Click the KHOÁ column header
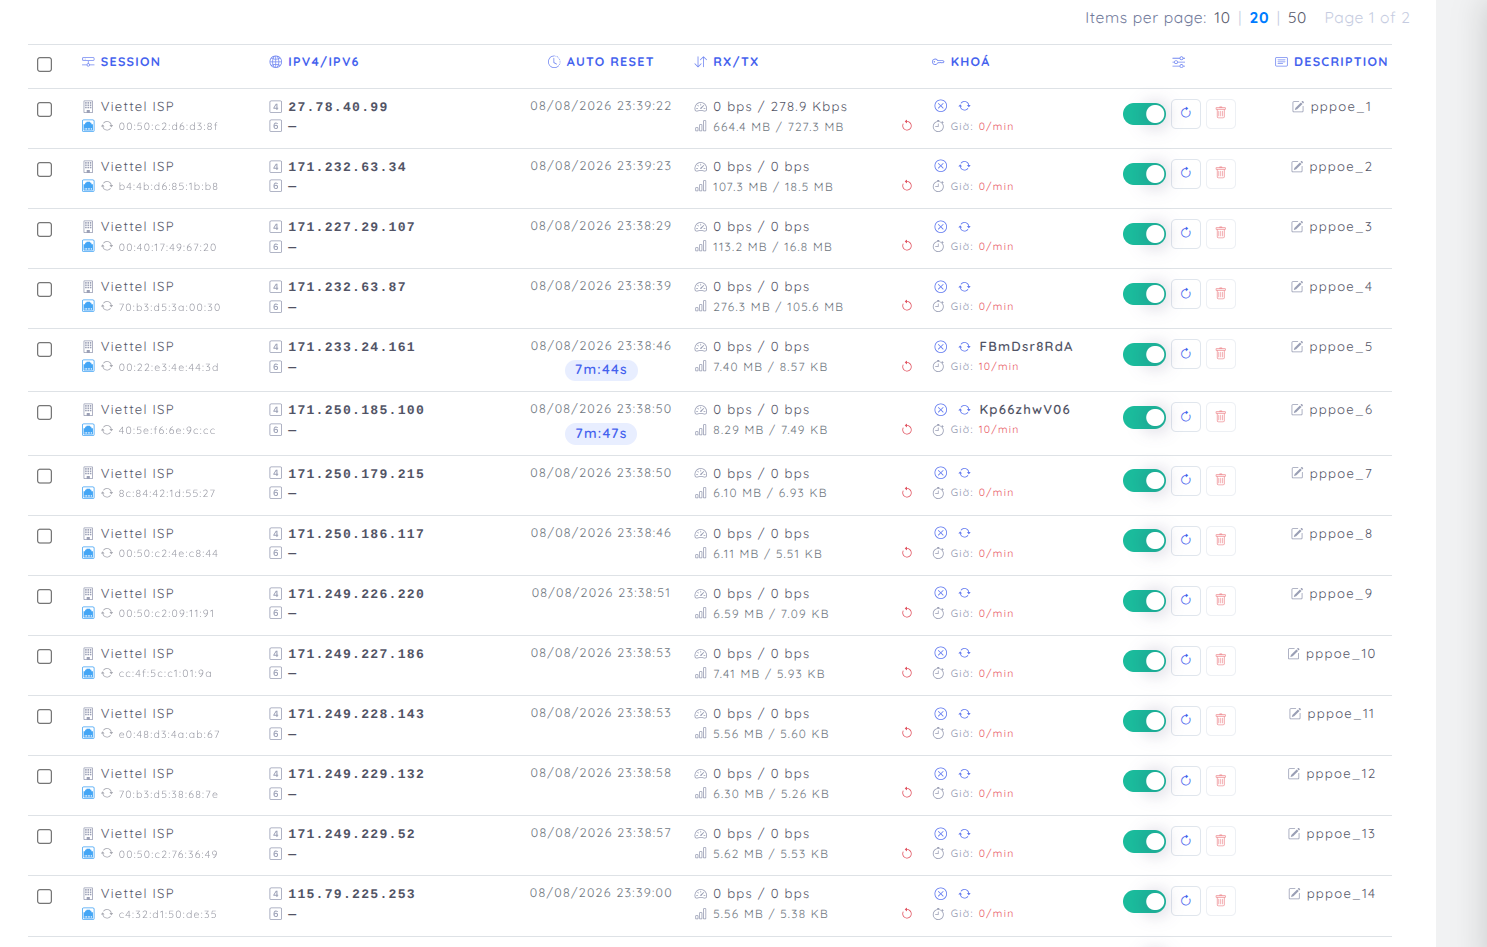Viewport: 1487px width, 947px height. 961,62
